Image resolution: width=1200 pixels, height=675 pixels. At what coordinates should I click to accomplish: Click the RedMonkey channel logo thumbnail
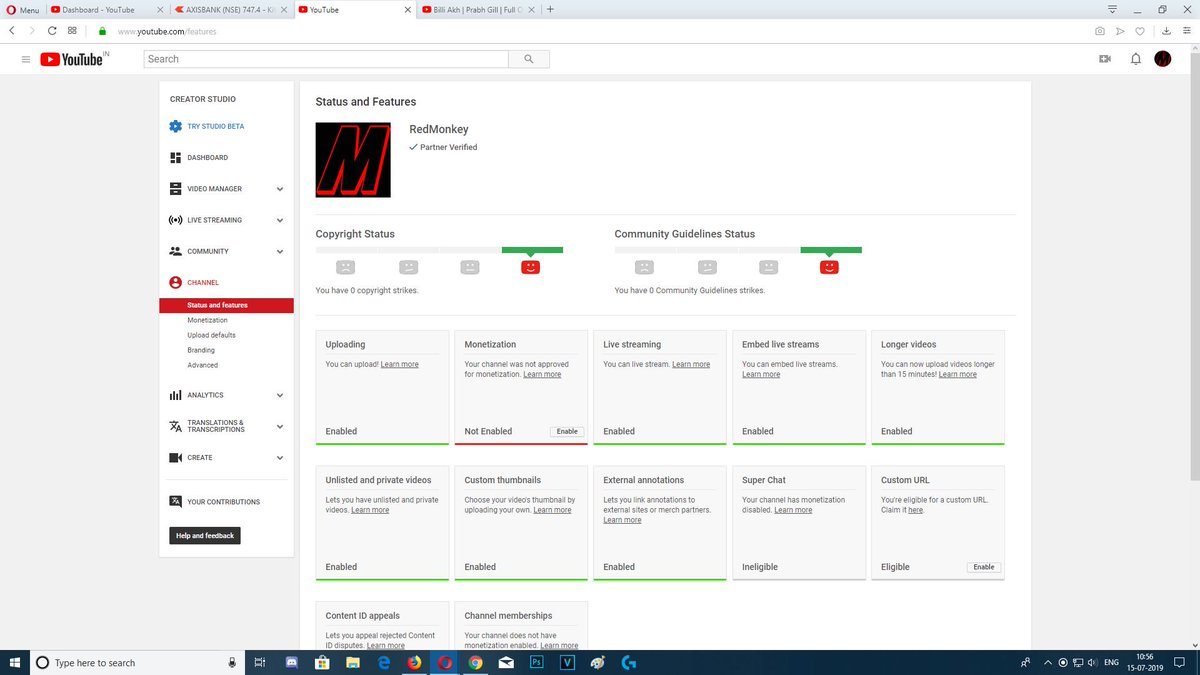pos(353,160)
